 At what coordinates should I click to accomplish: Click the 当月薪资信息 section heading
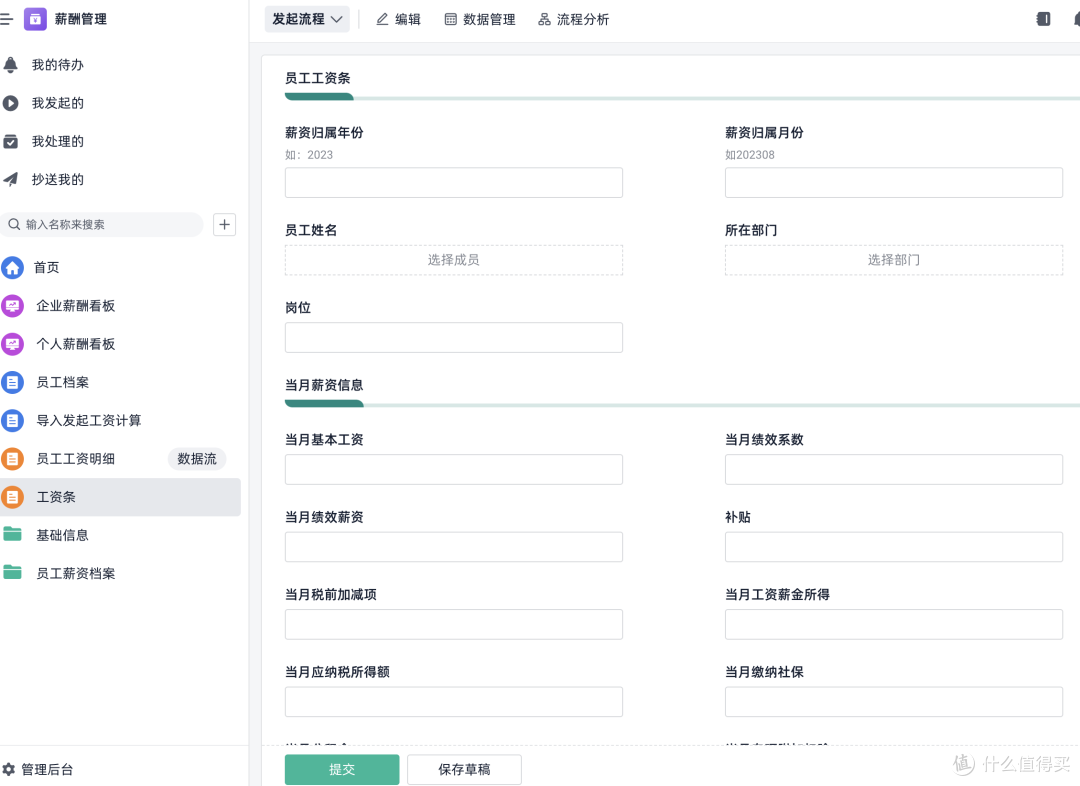tap(324, 385)
